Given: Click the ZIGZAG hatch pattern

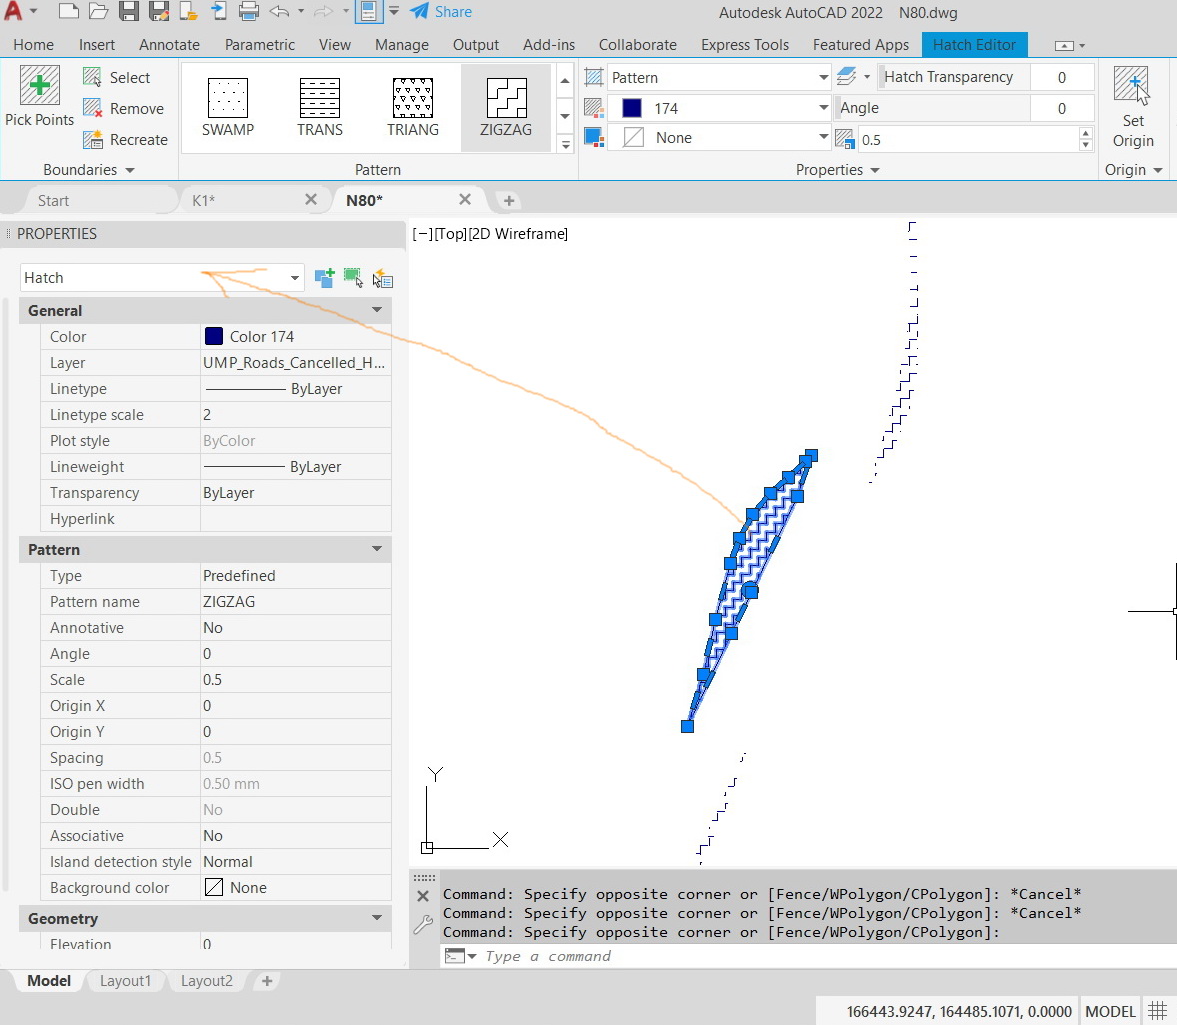Looking at the screenshot, I should click(x=506, y=105).
